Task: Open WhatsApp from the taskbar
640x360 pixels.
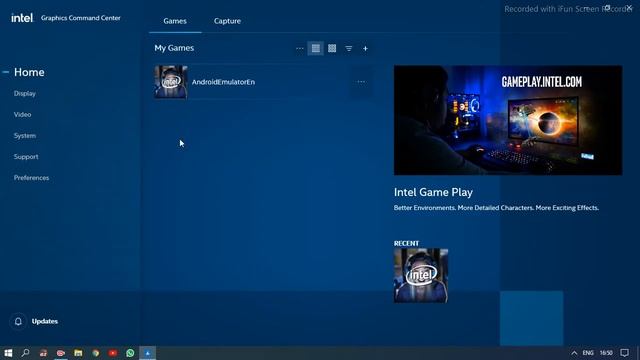Action: point(130,353)
